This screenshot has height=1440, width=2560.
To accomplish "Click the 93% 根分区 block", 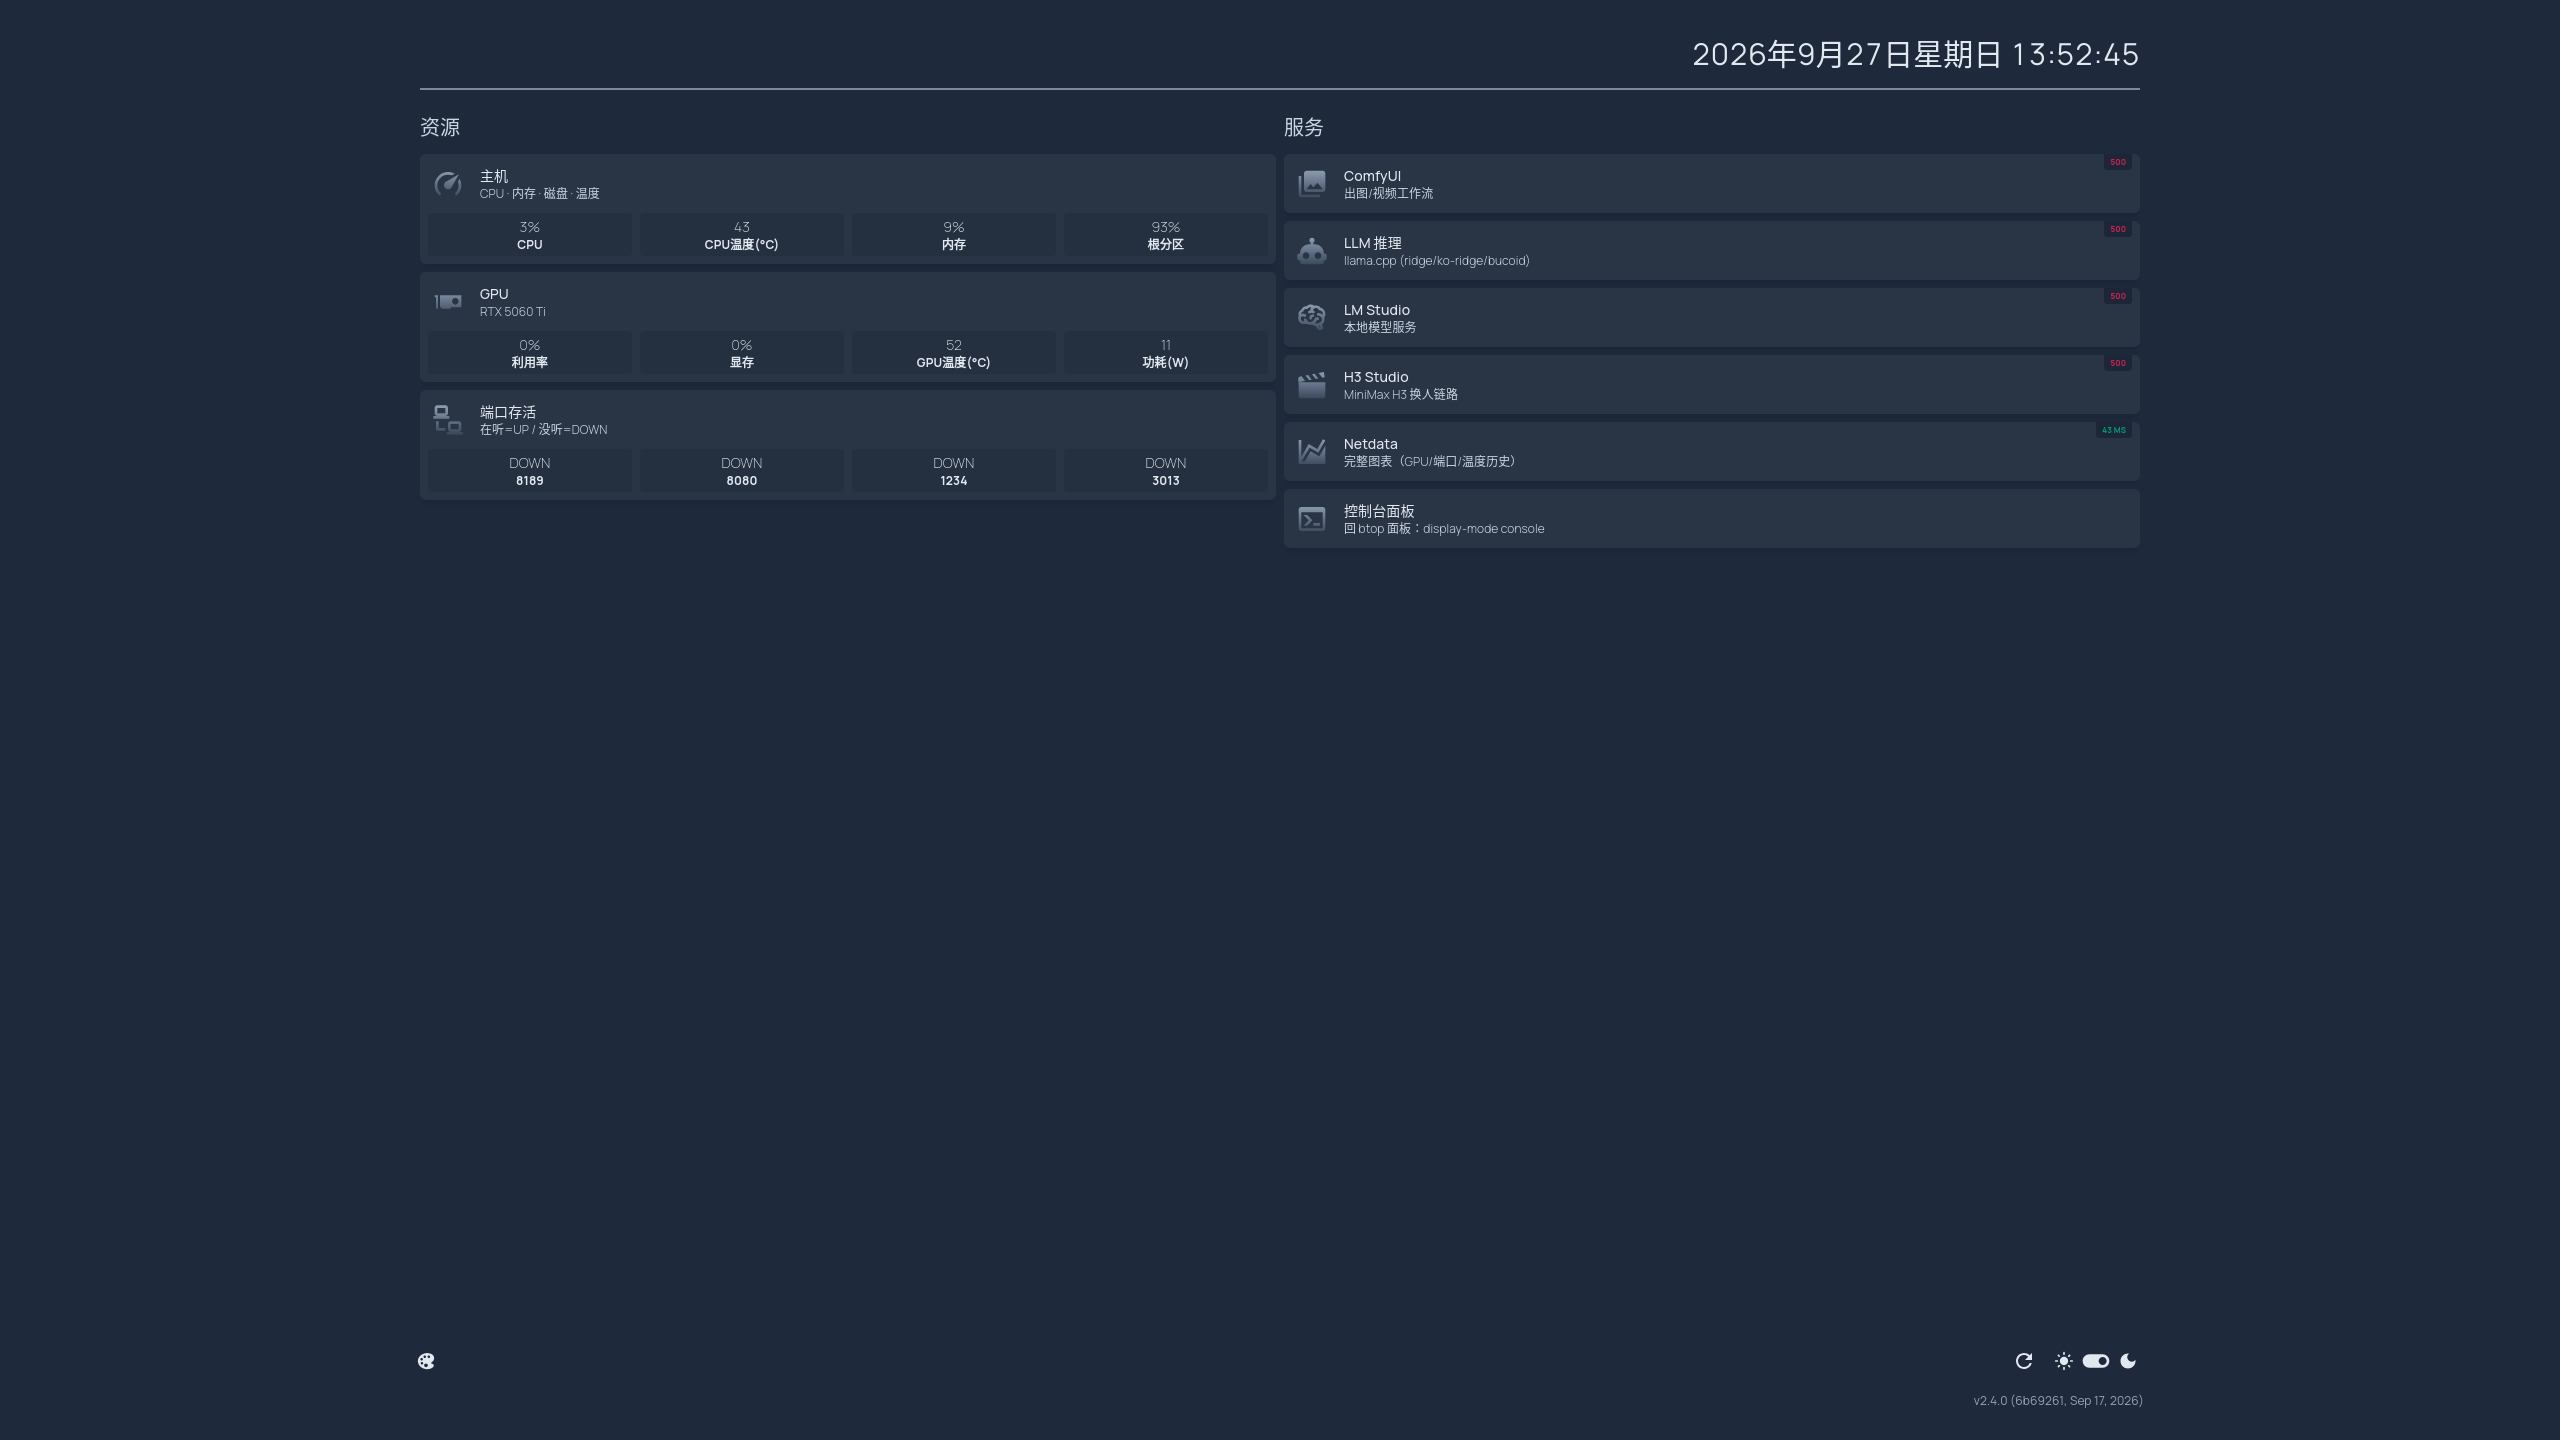I will tap(1166, 235).
